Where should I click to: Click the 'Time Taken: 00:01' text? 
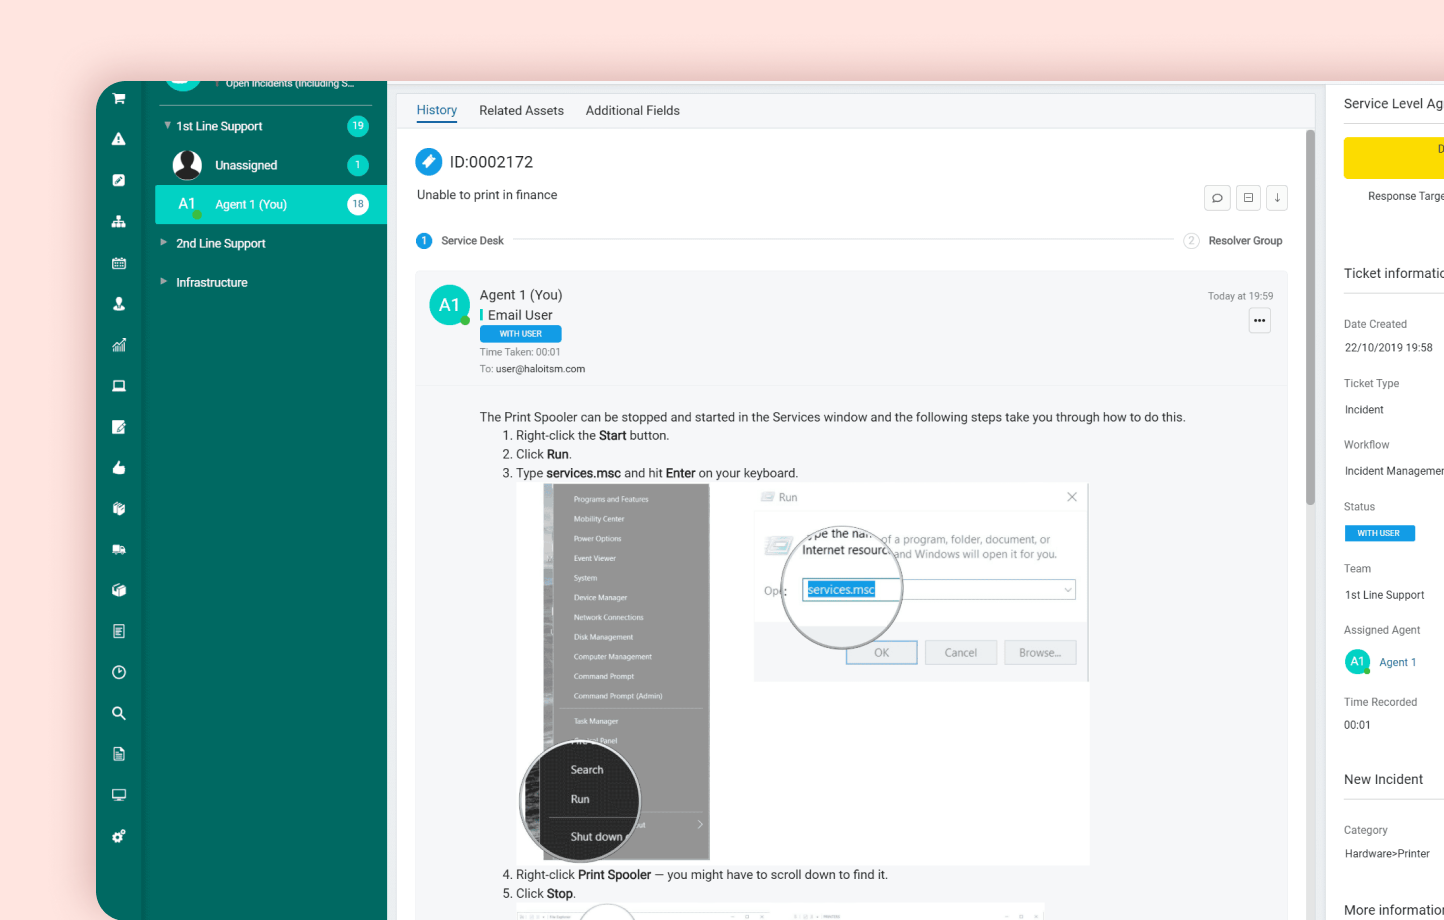pos(520,352)
